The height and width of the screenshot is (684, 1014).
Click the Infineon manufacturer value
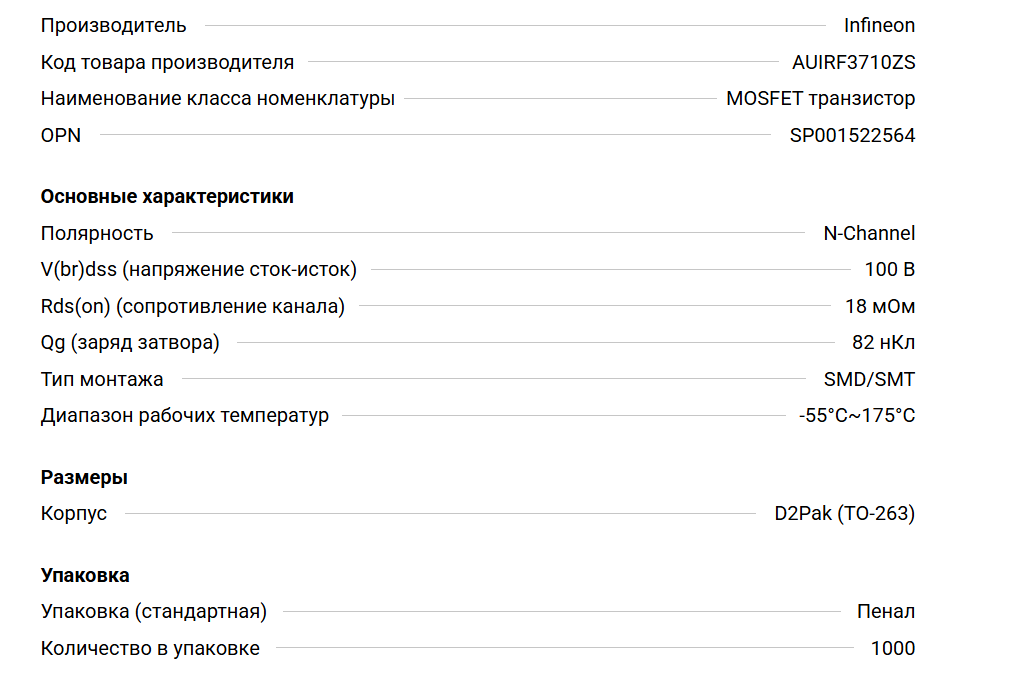click(879, 26)
